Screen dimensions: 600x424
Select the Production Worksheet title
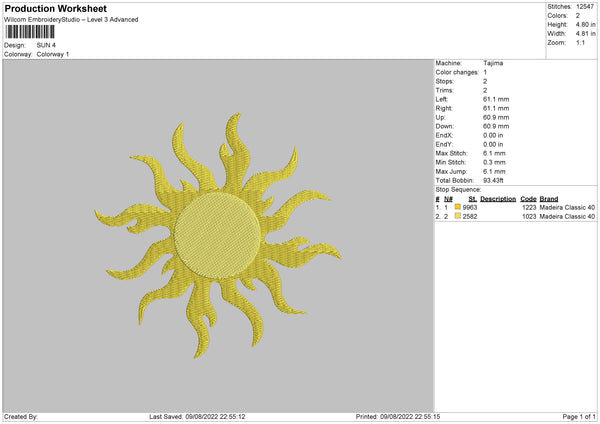click(55, 8)
